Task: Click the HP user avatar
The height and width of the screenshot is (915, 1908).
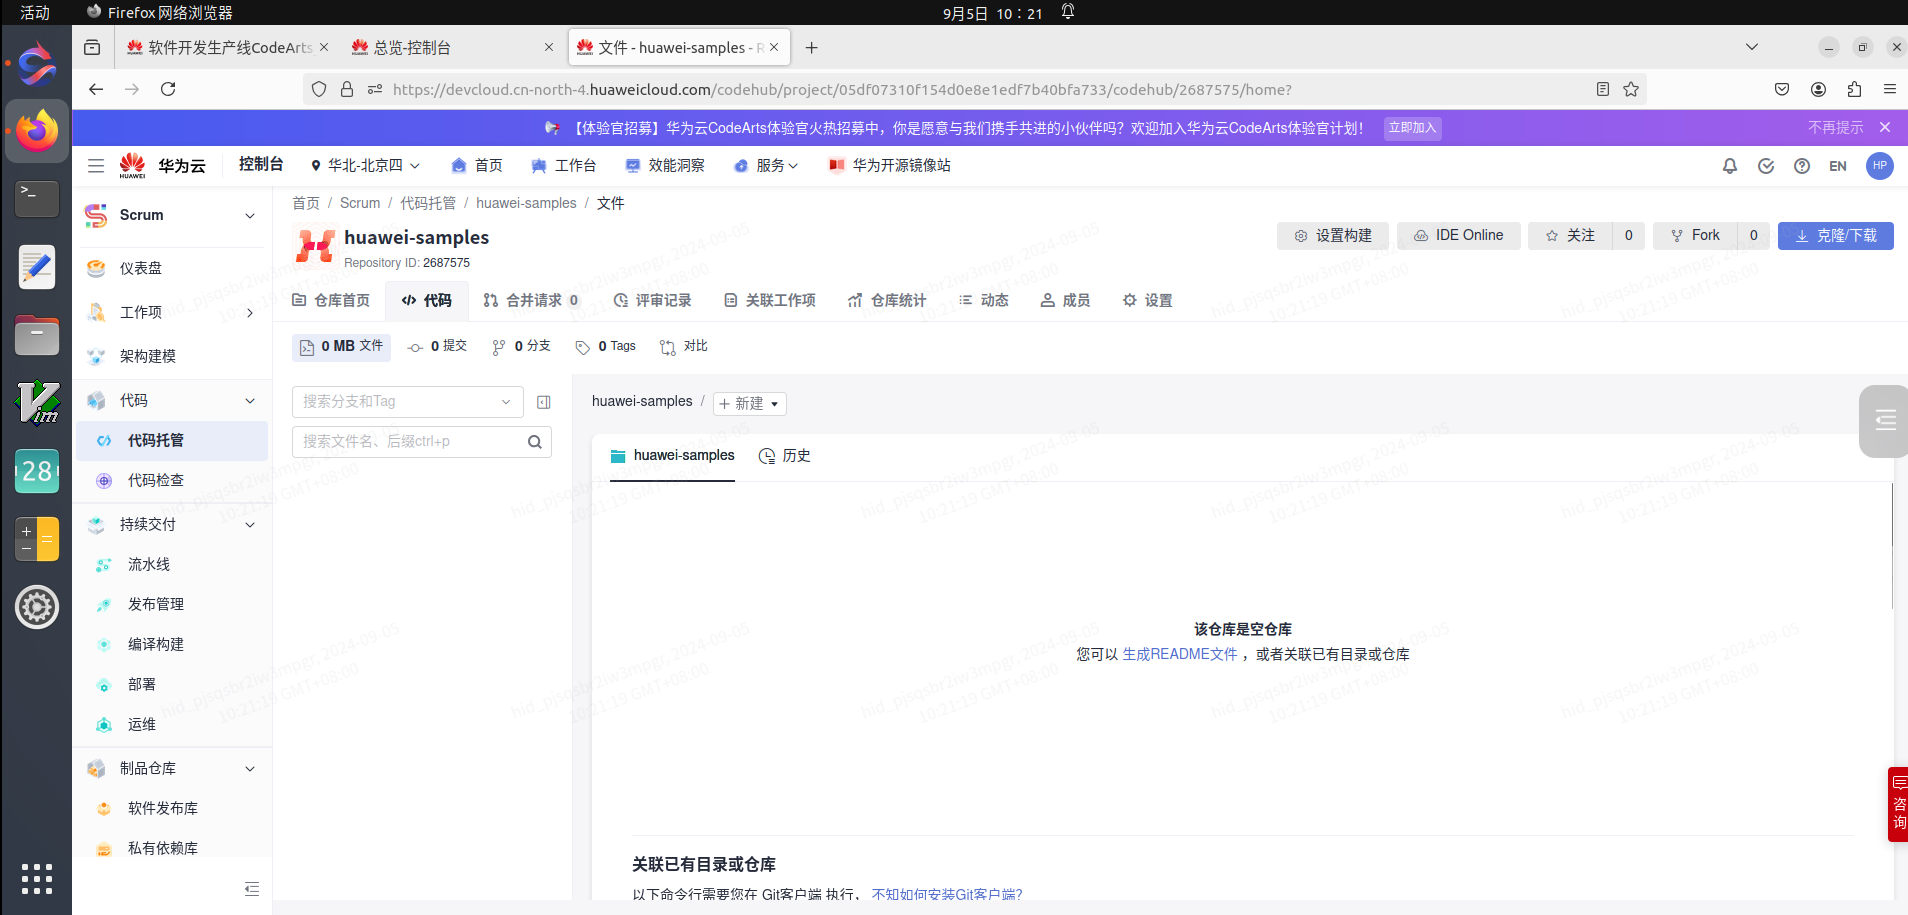Action: tap(1880, 166)
